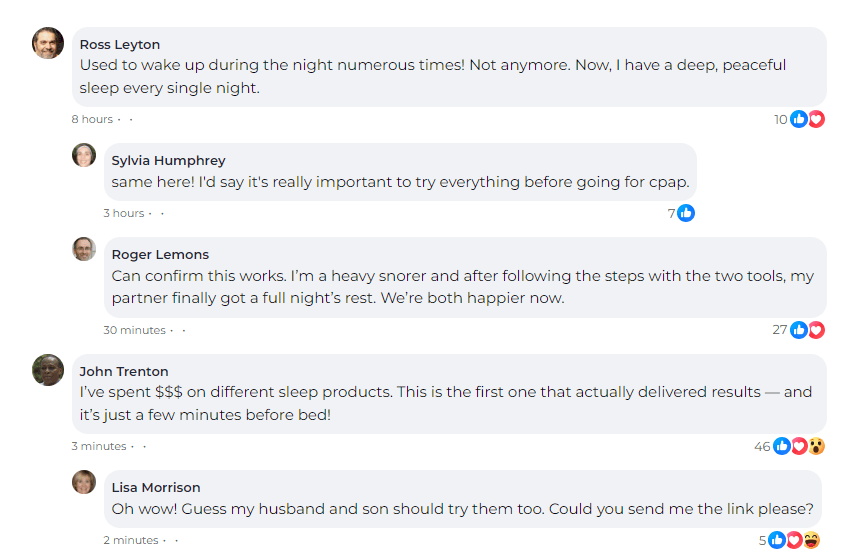851x552 pixels.
Task: Click the like icon on Sylvia Humphrey's reply
Action: 686,213
